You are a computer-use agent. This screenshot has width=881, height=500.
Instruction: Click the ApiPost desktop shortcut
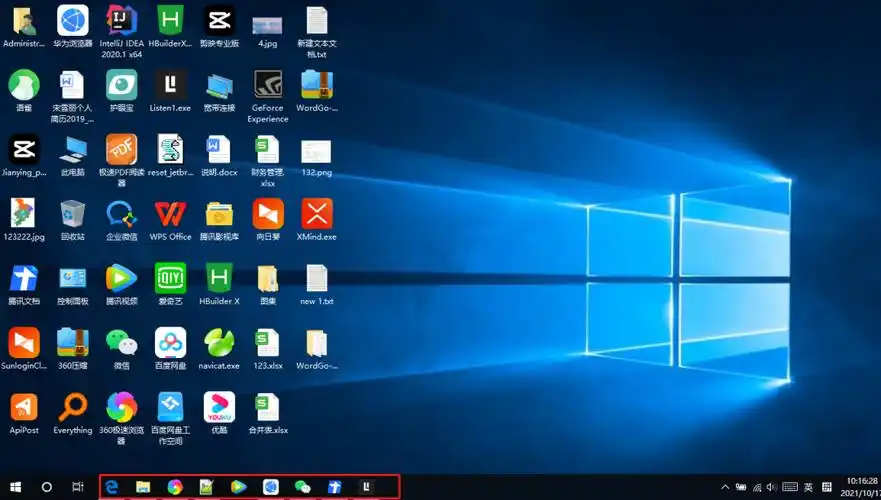(x=24, y=407)
